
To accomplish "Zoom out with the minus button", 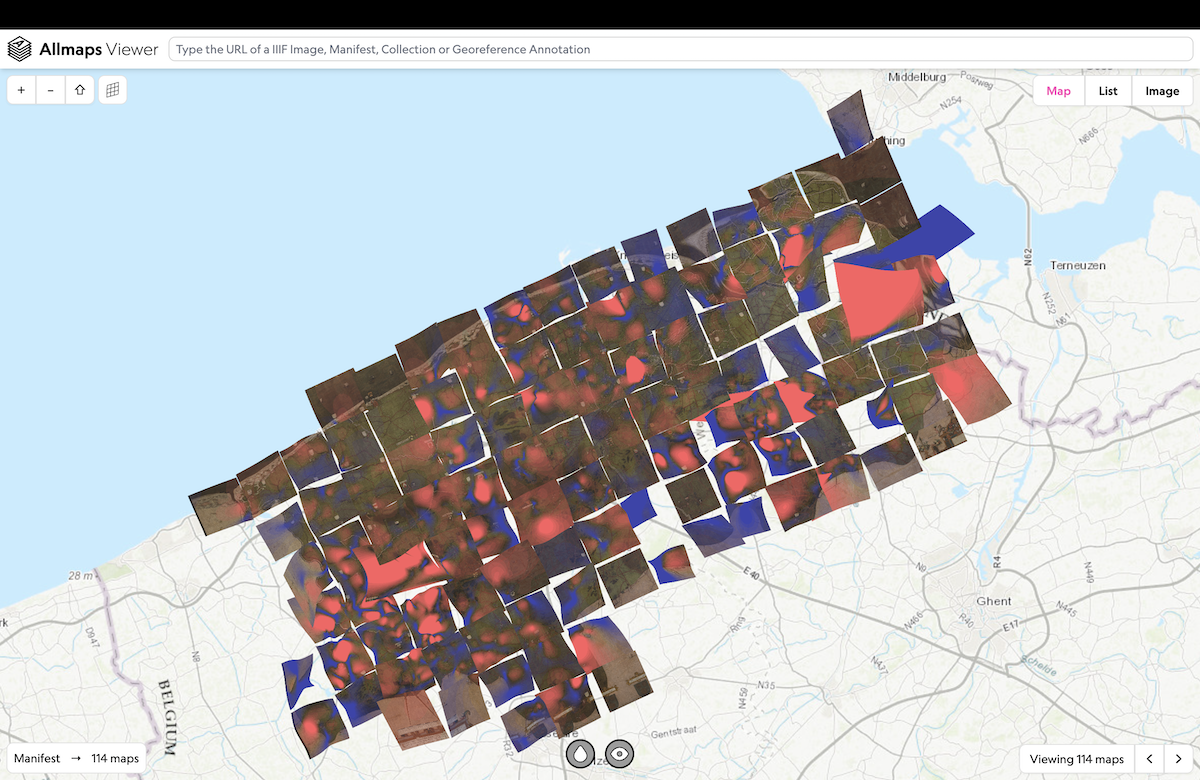I will (51, 90).
